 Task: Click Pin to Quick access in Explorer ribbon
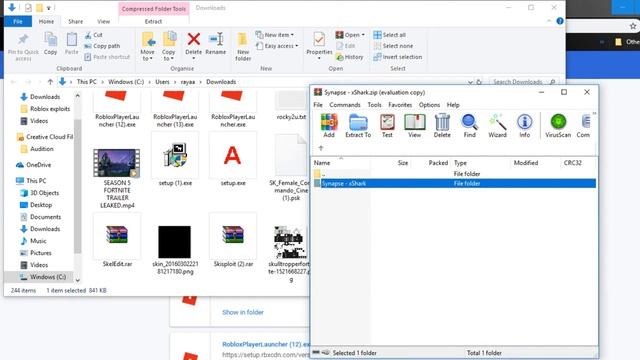[x=23, y=47]
